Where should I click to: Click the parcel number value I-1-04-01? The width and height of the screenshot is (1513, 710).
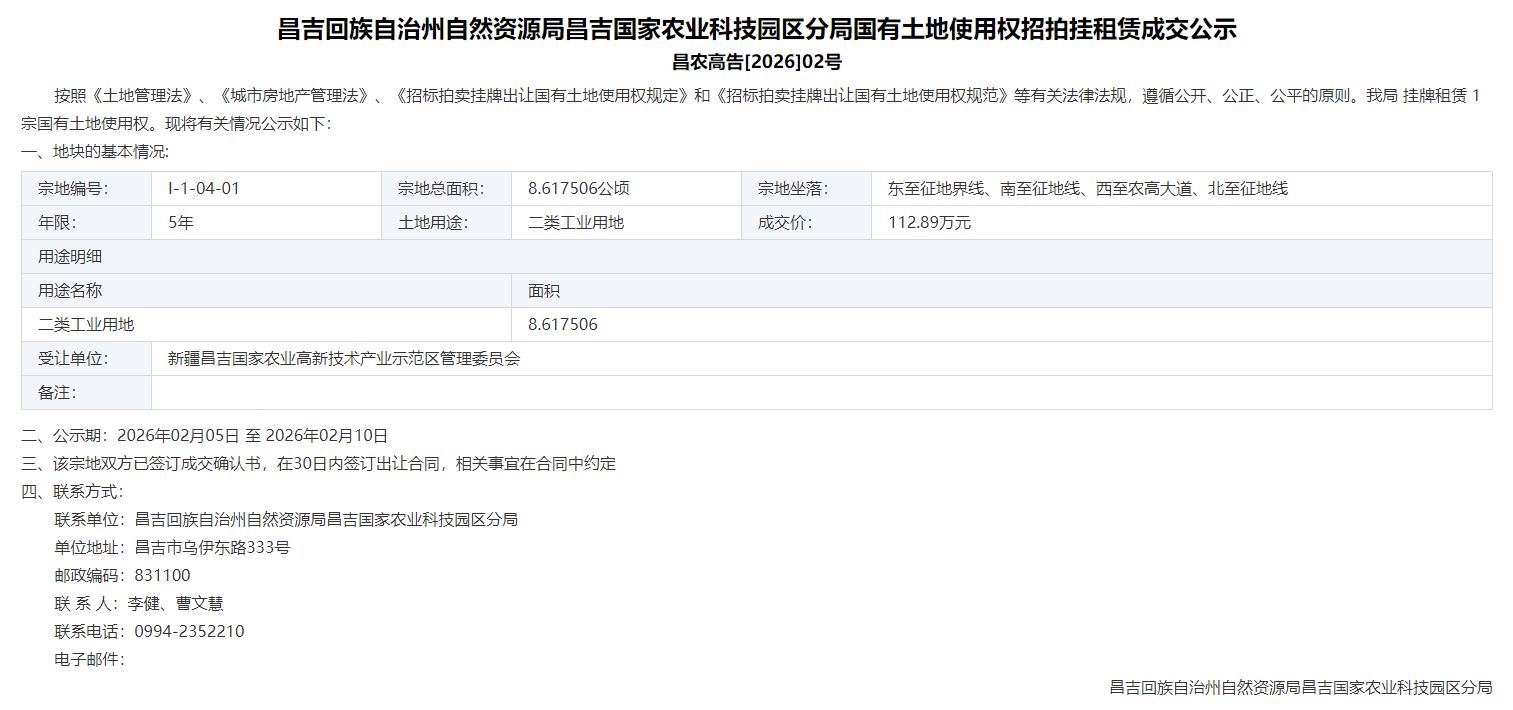(204, 188)
